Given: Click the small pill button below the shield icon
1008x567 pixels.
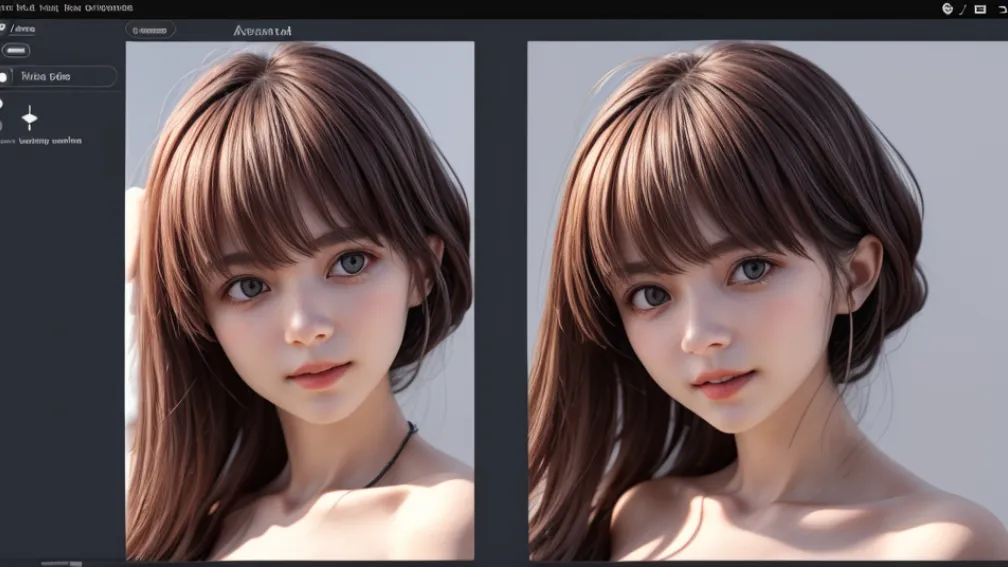Looking at the screenshot, I should click(15, 50).
